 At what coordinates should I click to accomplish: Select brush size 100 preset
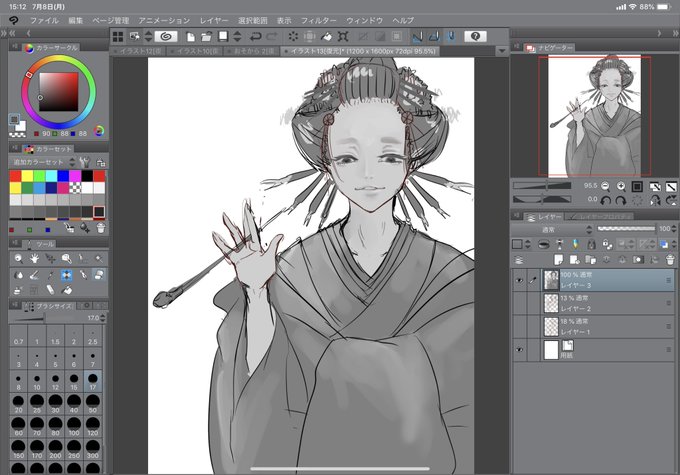[74, 426]
